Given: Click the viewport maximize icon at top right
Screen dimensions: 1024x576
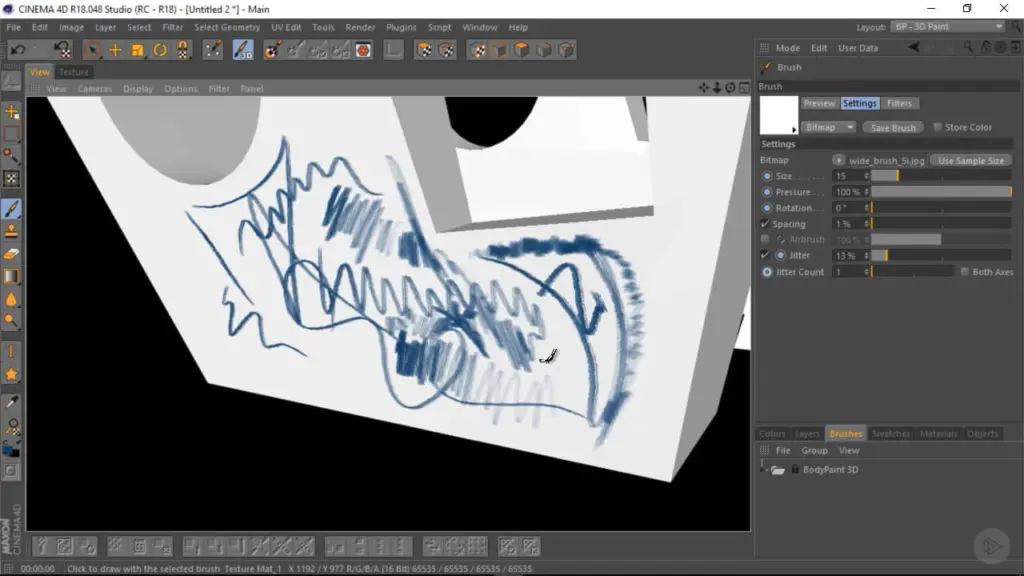Looking at the screenshot, I should [x=744, y=88].
